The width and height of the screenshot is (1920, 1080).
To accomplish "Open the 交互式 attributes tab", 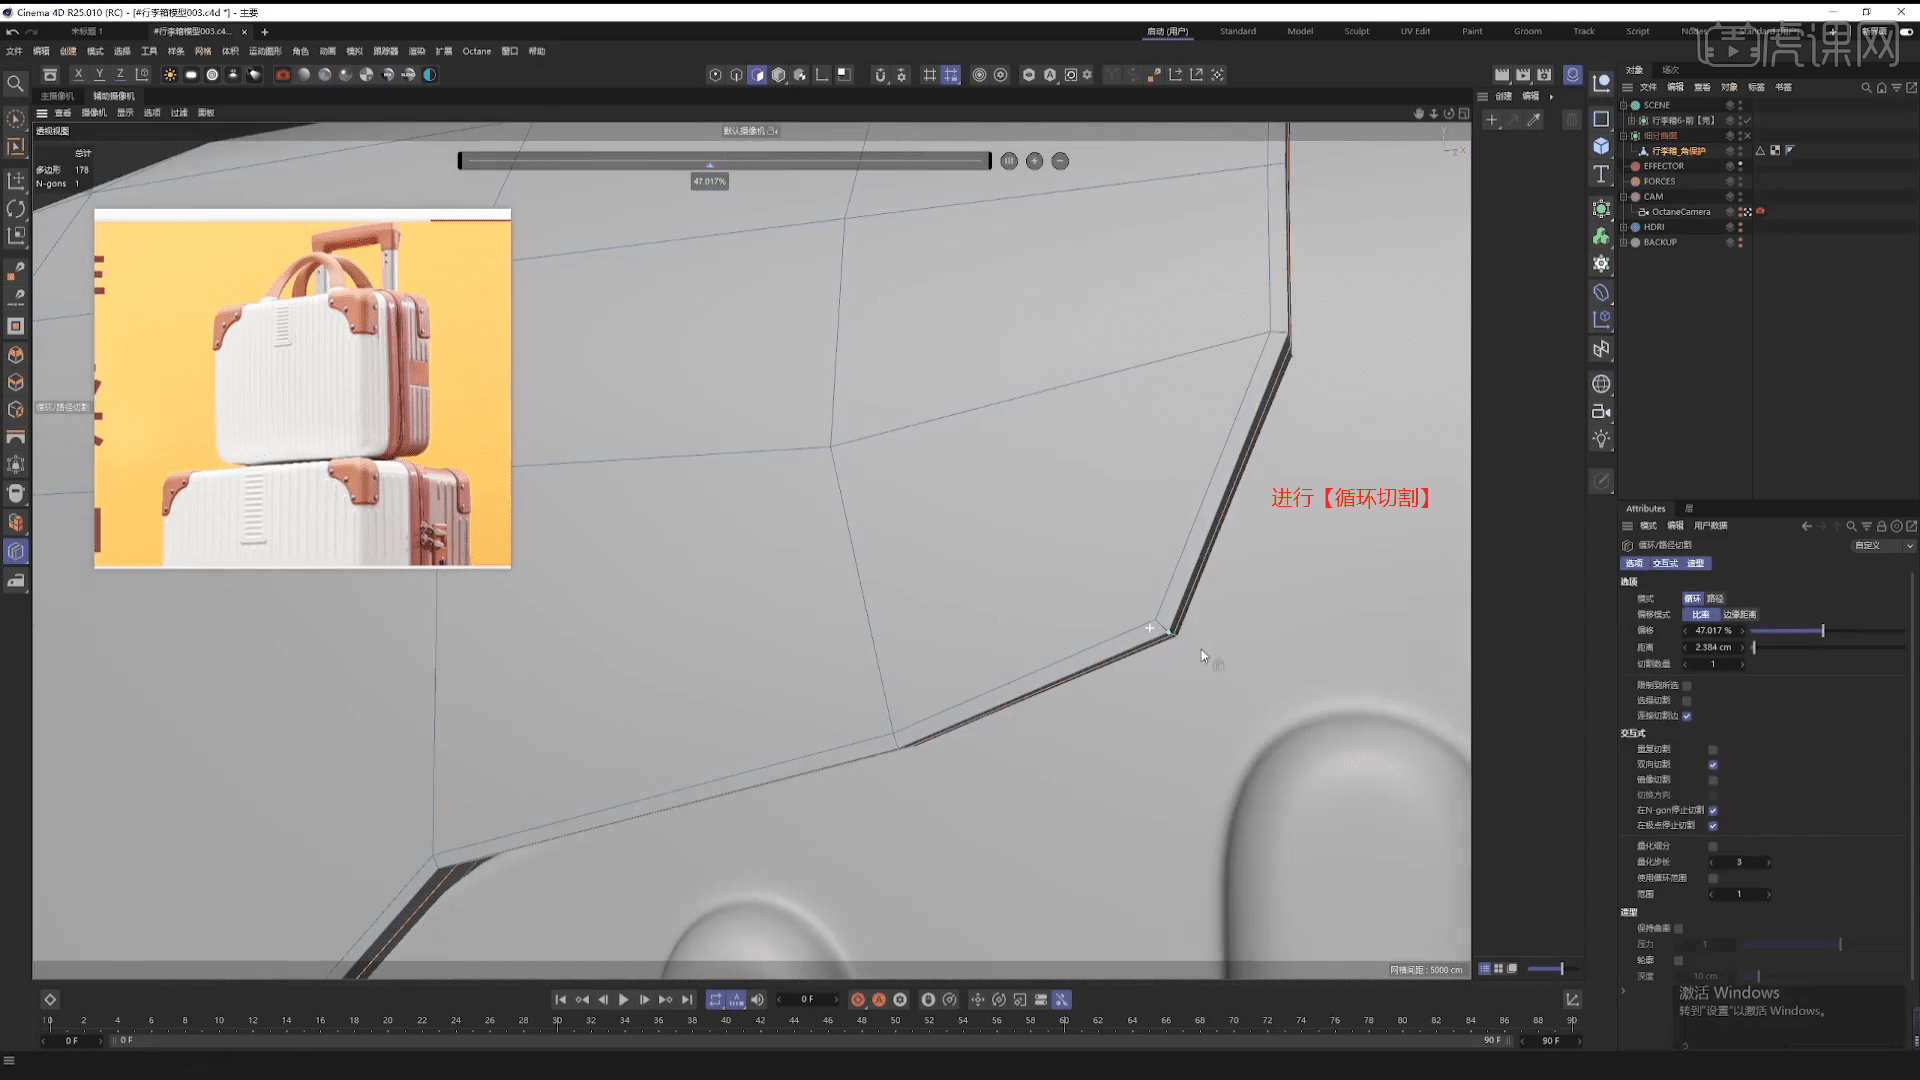I will [1665, 564].
